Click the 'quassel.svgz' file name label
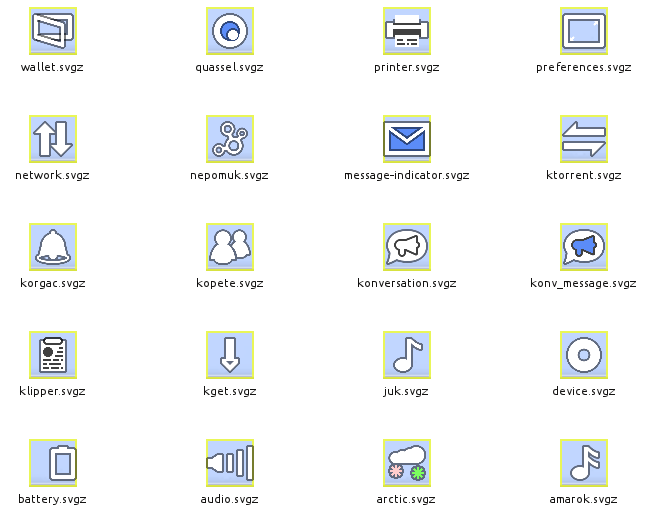 click(x=230, y=68)
